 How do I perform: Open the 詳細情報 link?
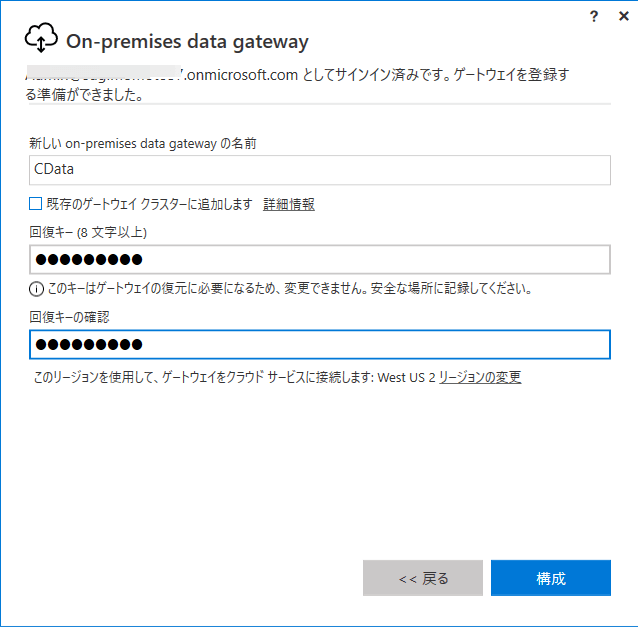[x=288, y=204]
